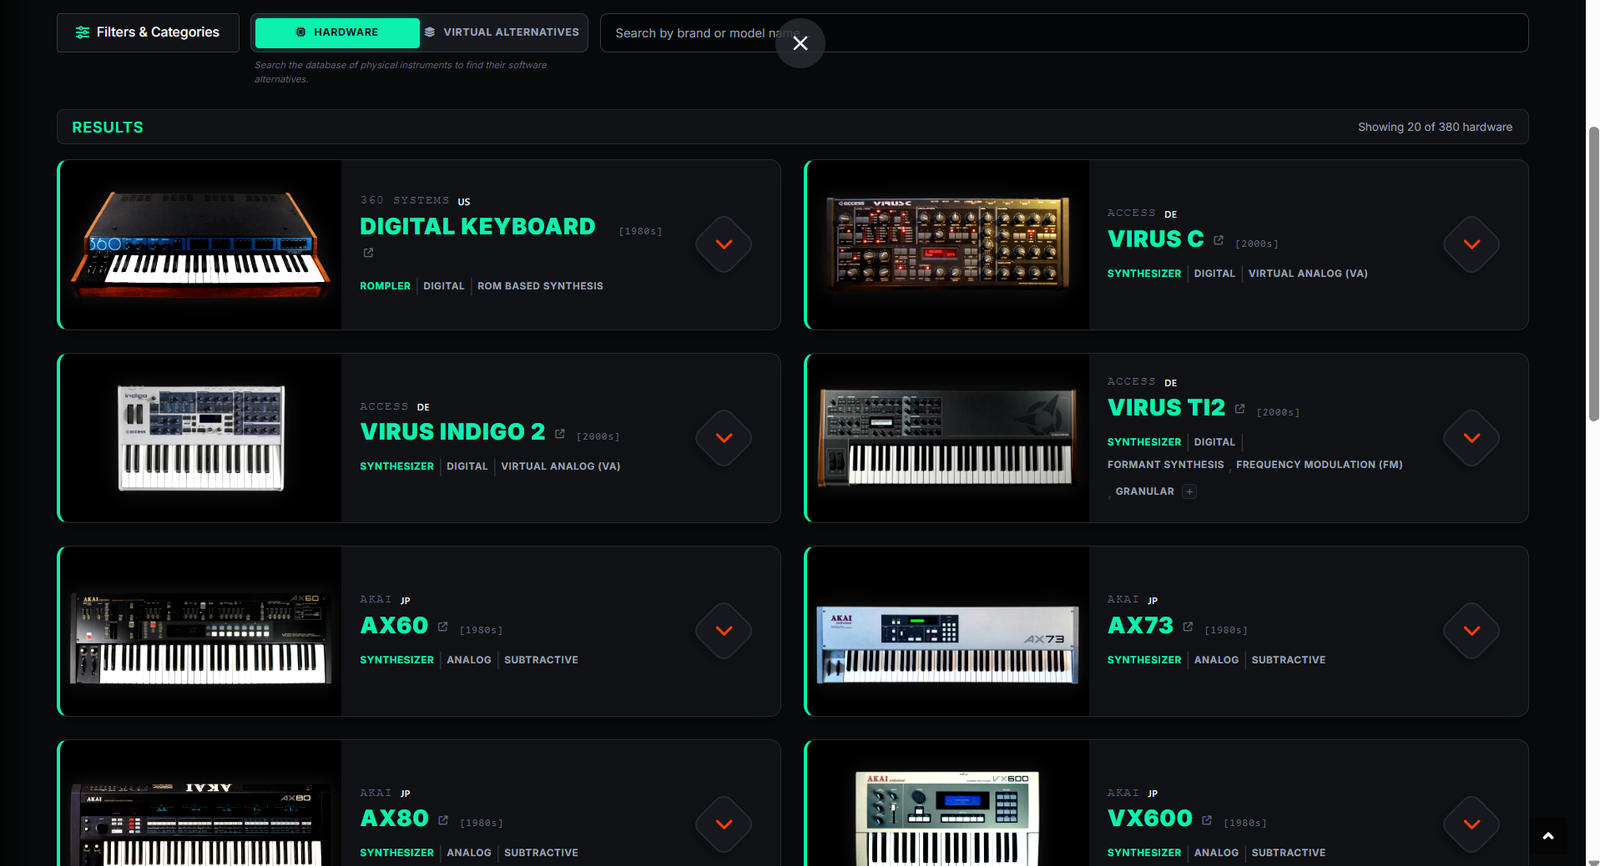1600x866 pixels.
Task: Open the Virus Indigo 2 title
Action: [452, 432]
